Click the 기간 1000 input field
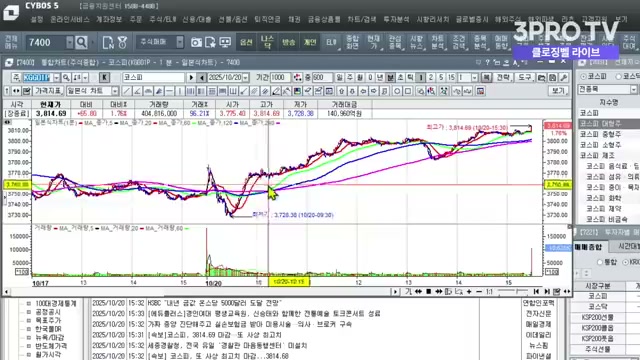Image resolution: width=640 pixels, height=360 pixels. [280, 78]
